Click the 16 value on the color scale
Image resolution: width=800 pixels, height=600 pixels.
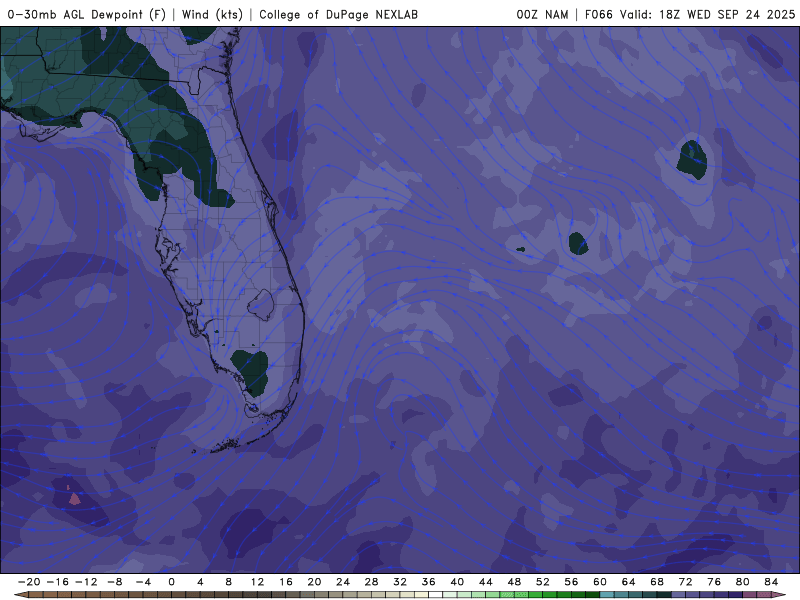[x=286, y=582]
